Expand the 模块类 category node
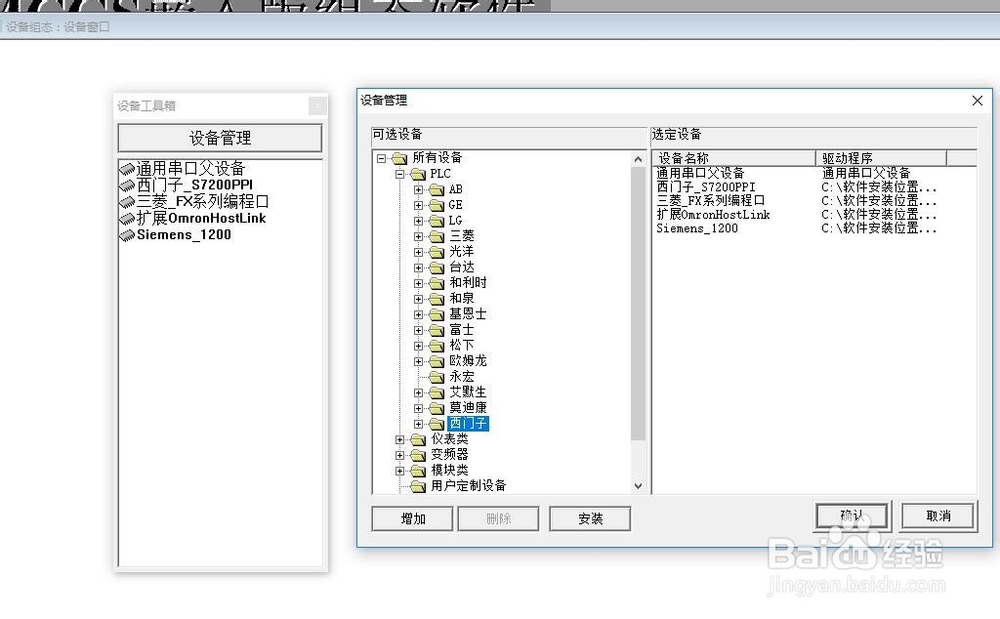This screenshot has height=619, width=1000. tap(400, 470)
